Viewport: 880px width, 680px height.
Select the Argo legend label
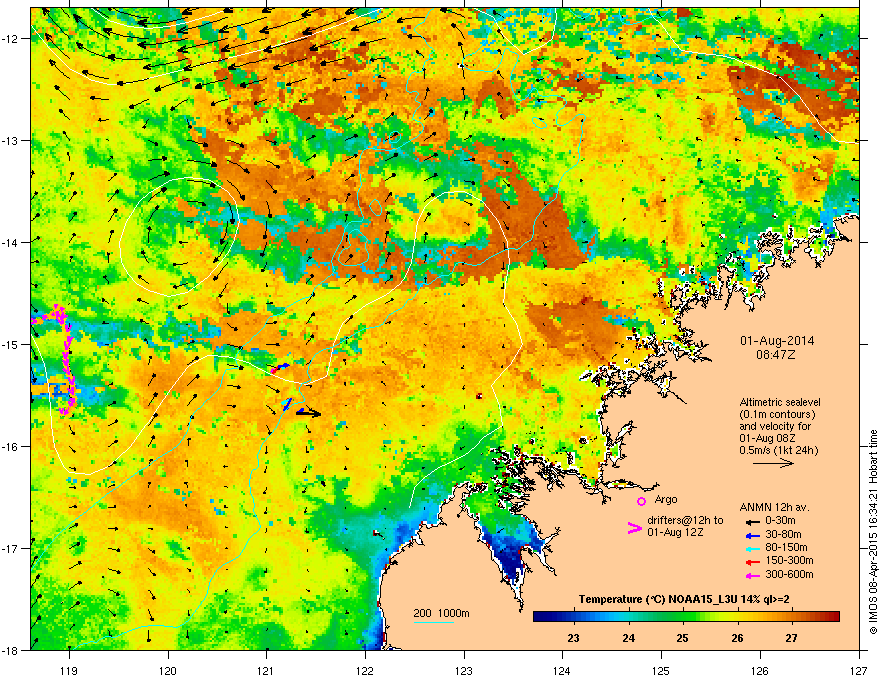click(x=666, y=499)
